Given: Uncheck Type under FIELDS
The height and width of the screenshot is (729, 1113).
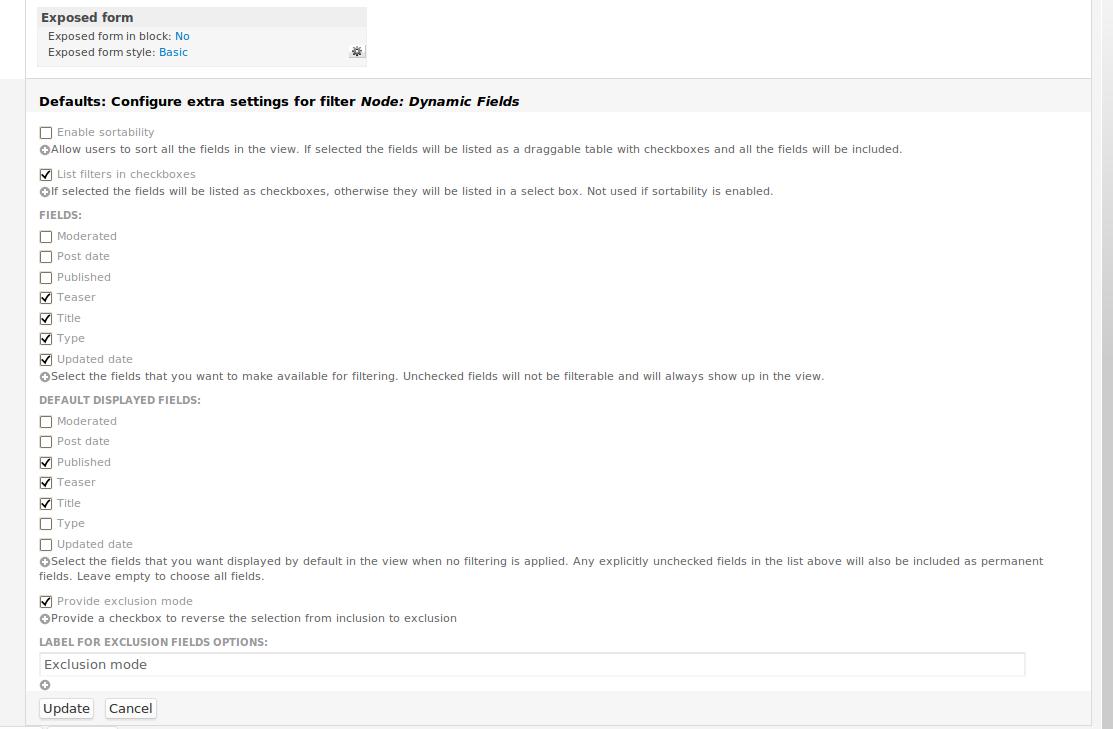Looking at the screenshot, I should point(46,339).
